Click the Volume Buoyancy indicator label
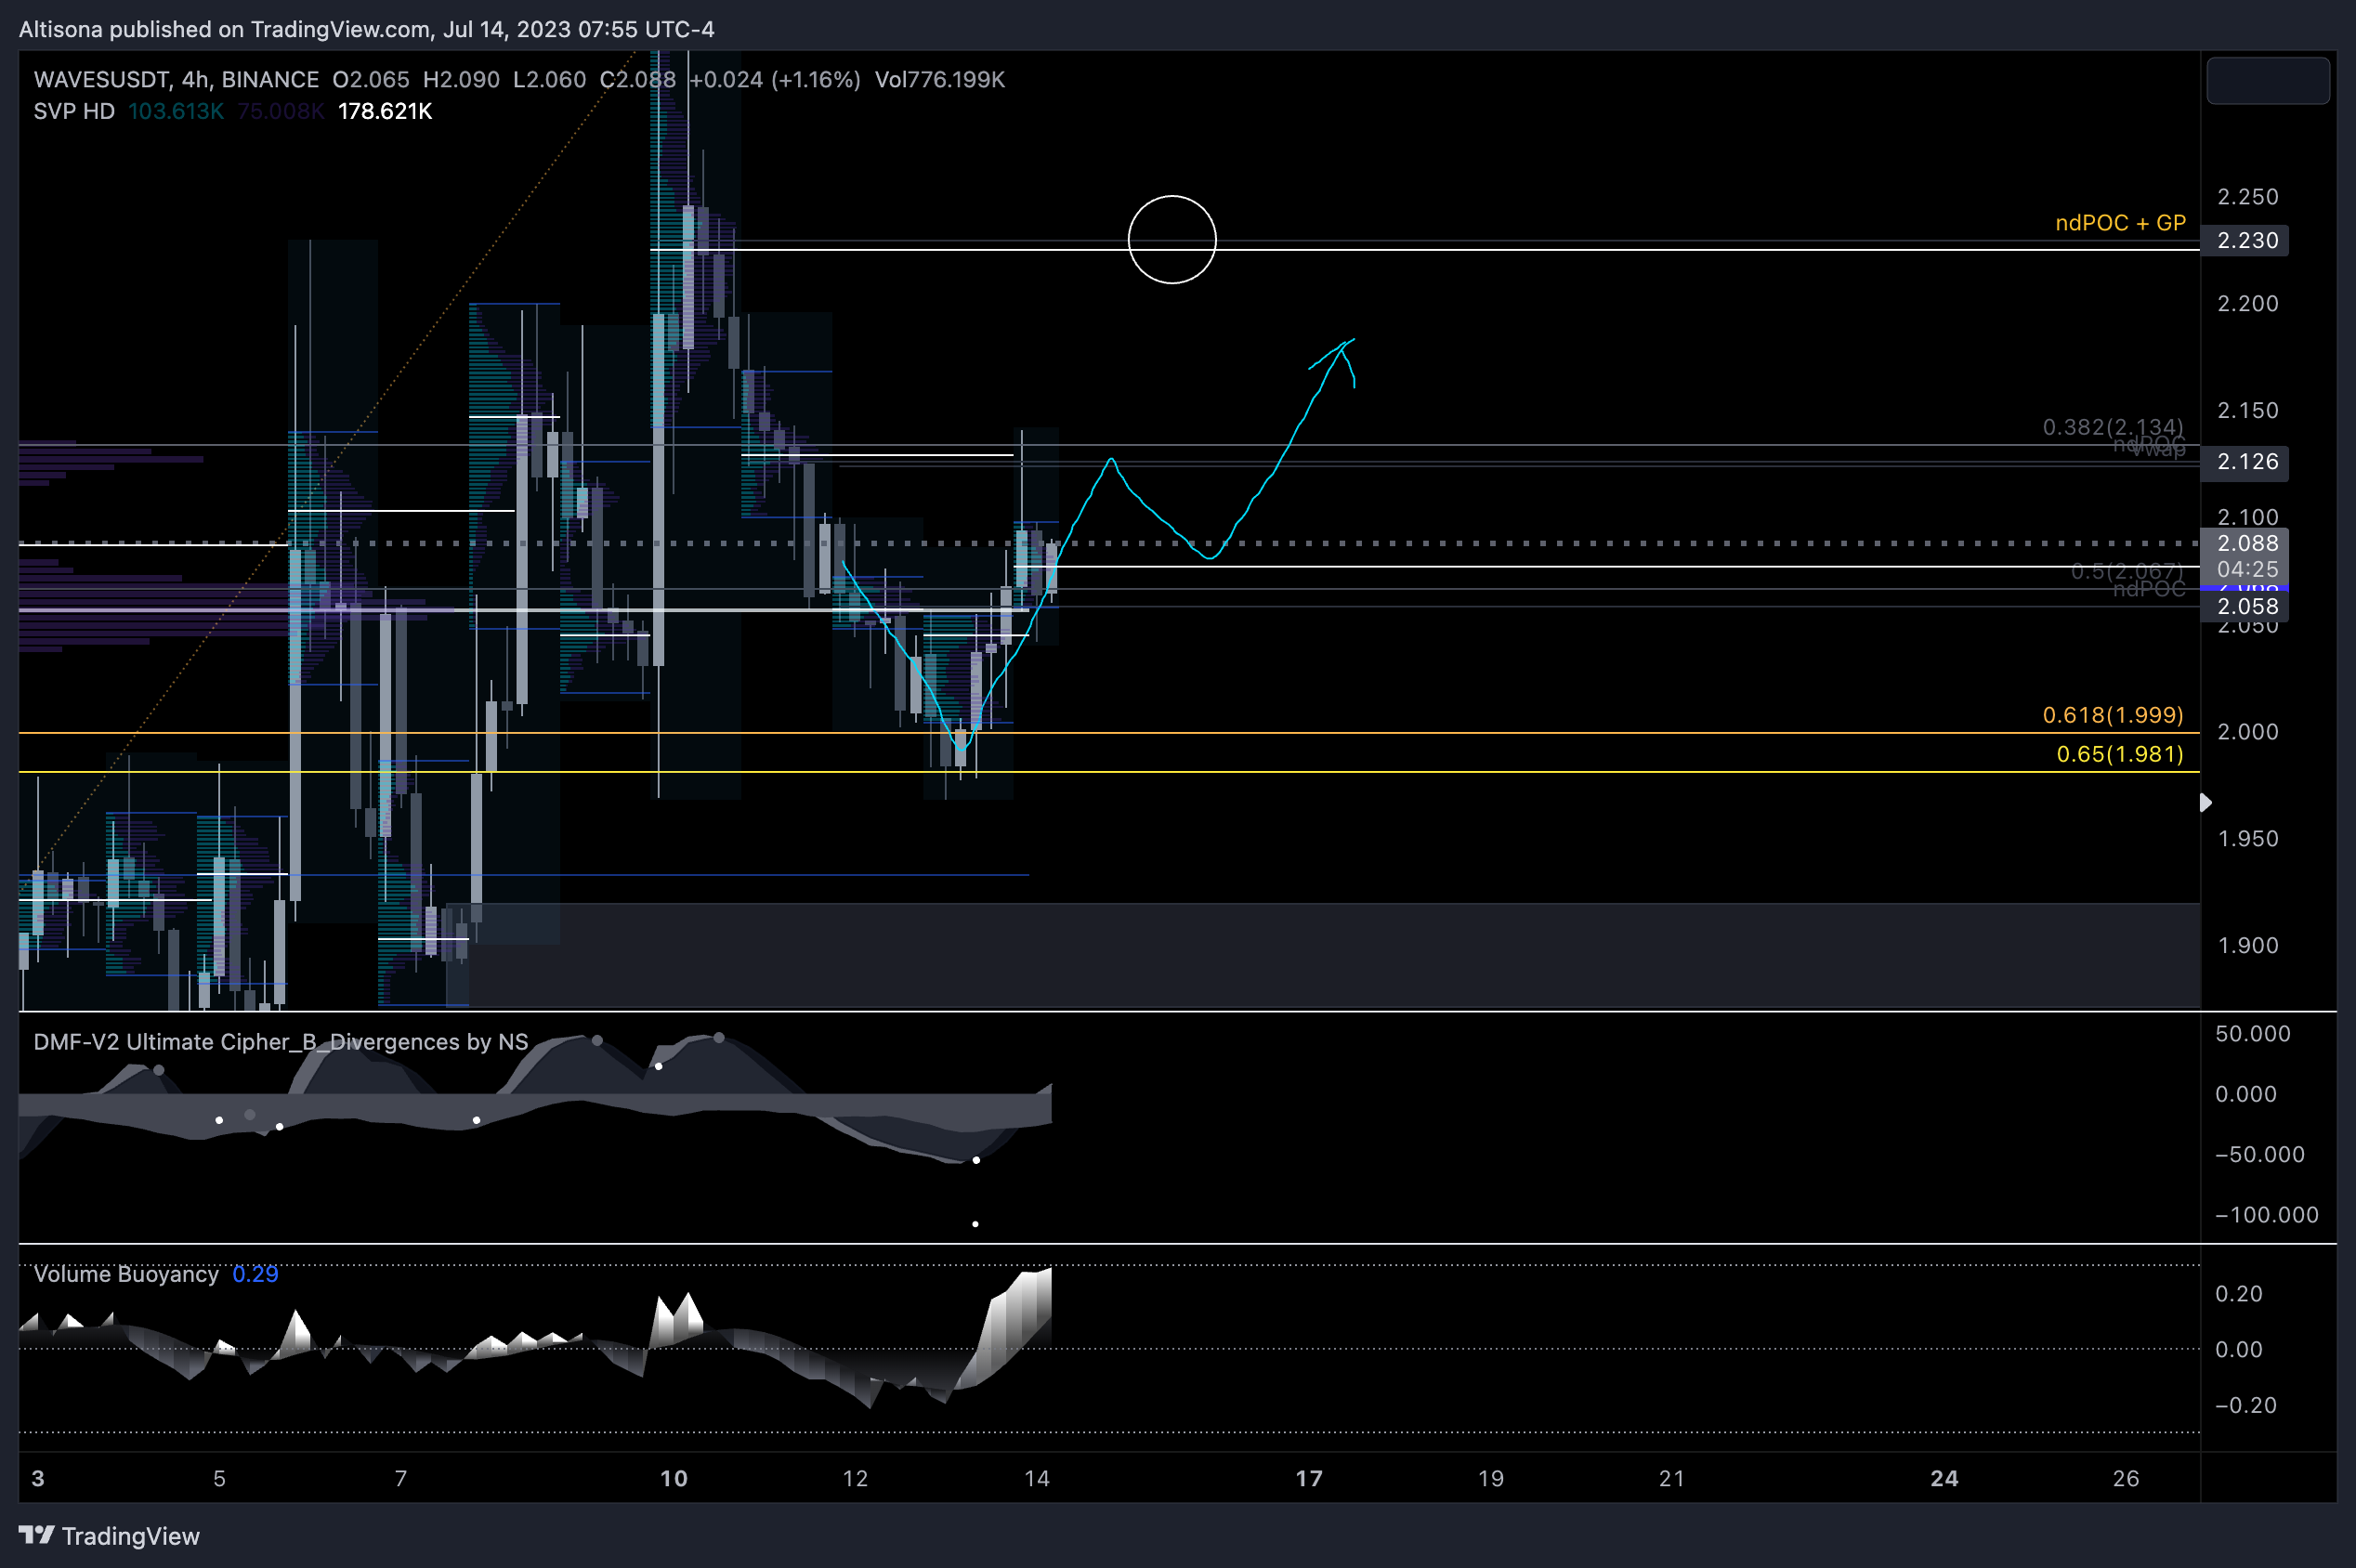Screen dimensions: 2356x1568 coord(126,1274)
